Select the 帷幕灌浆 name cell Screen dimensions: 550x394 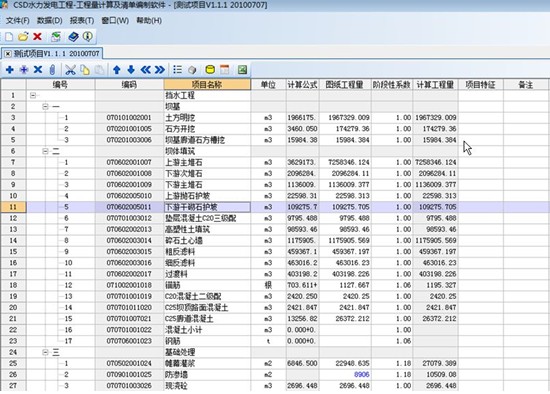click(x=207, y=363)
